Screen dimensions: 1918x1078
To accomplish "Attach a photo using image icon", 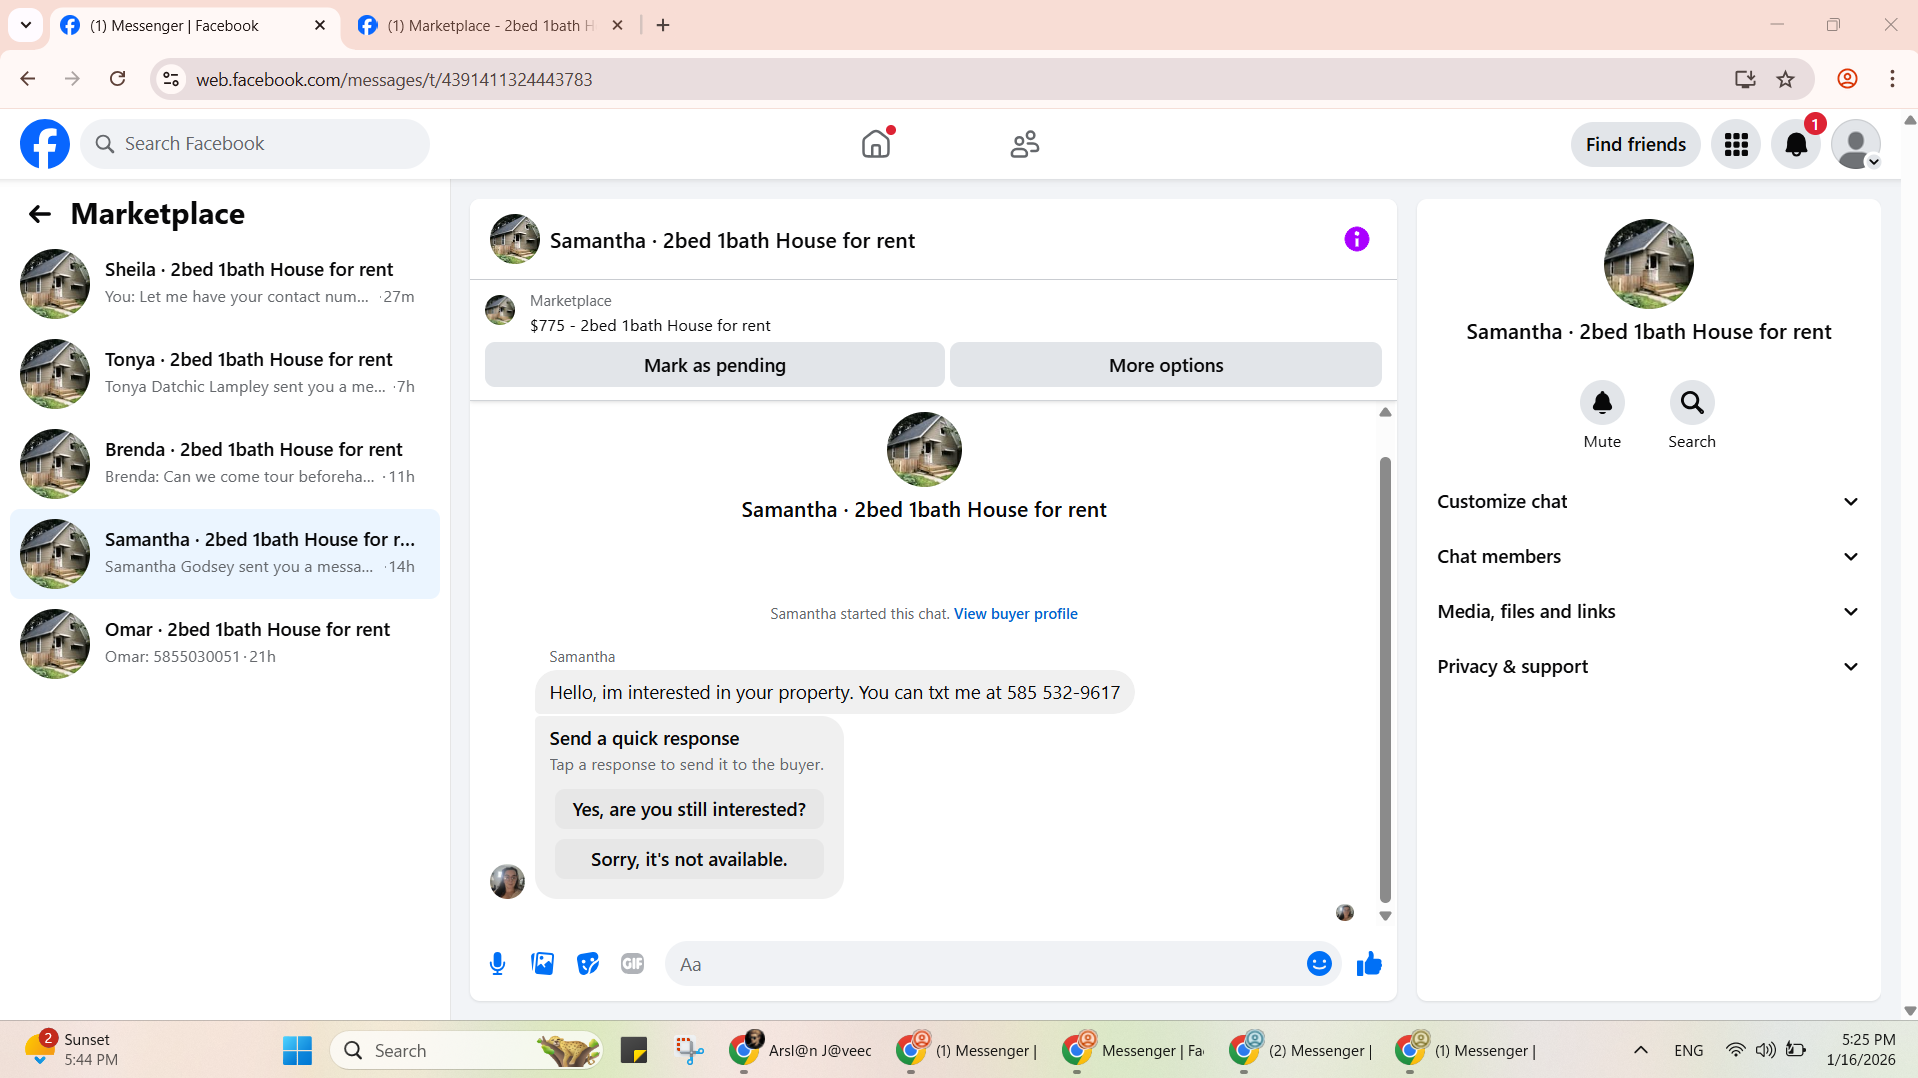I will click(542, 964).
